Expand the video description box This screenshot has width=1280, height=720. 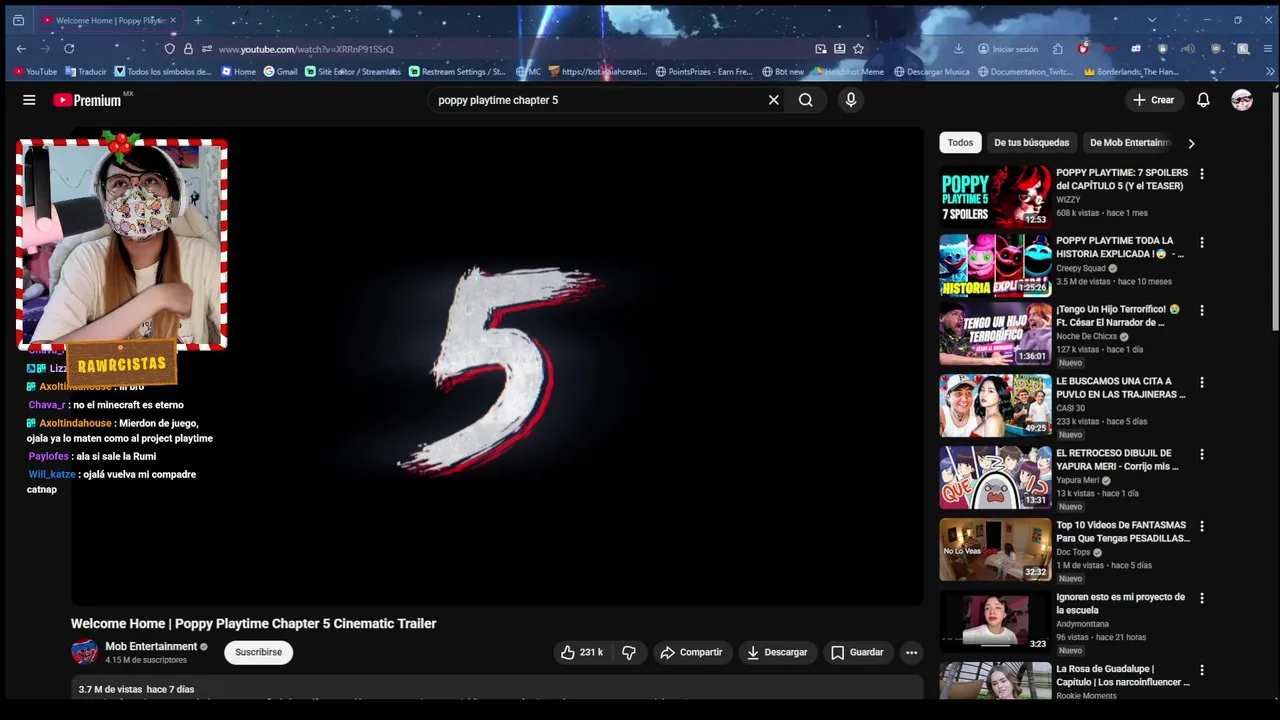point(497,689)
